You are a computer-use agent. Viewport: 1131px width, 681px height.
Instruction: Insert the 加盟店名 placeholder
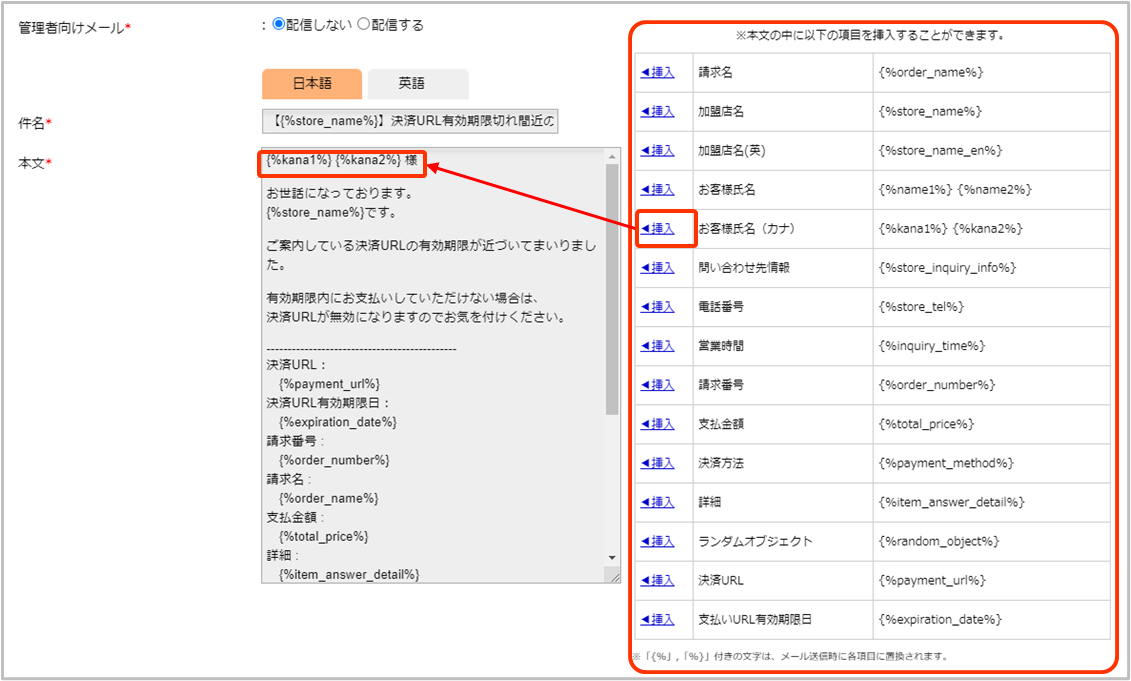pos(658,112)
